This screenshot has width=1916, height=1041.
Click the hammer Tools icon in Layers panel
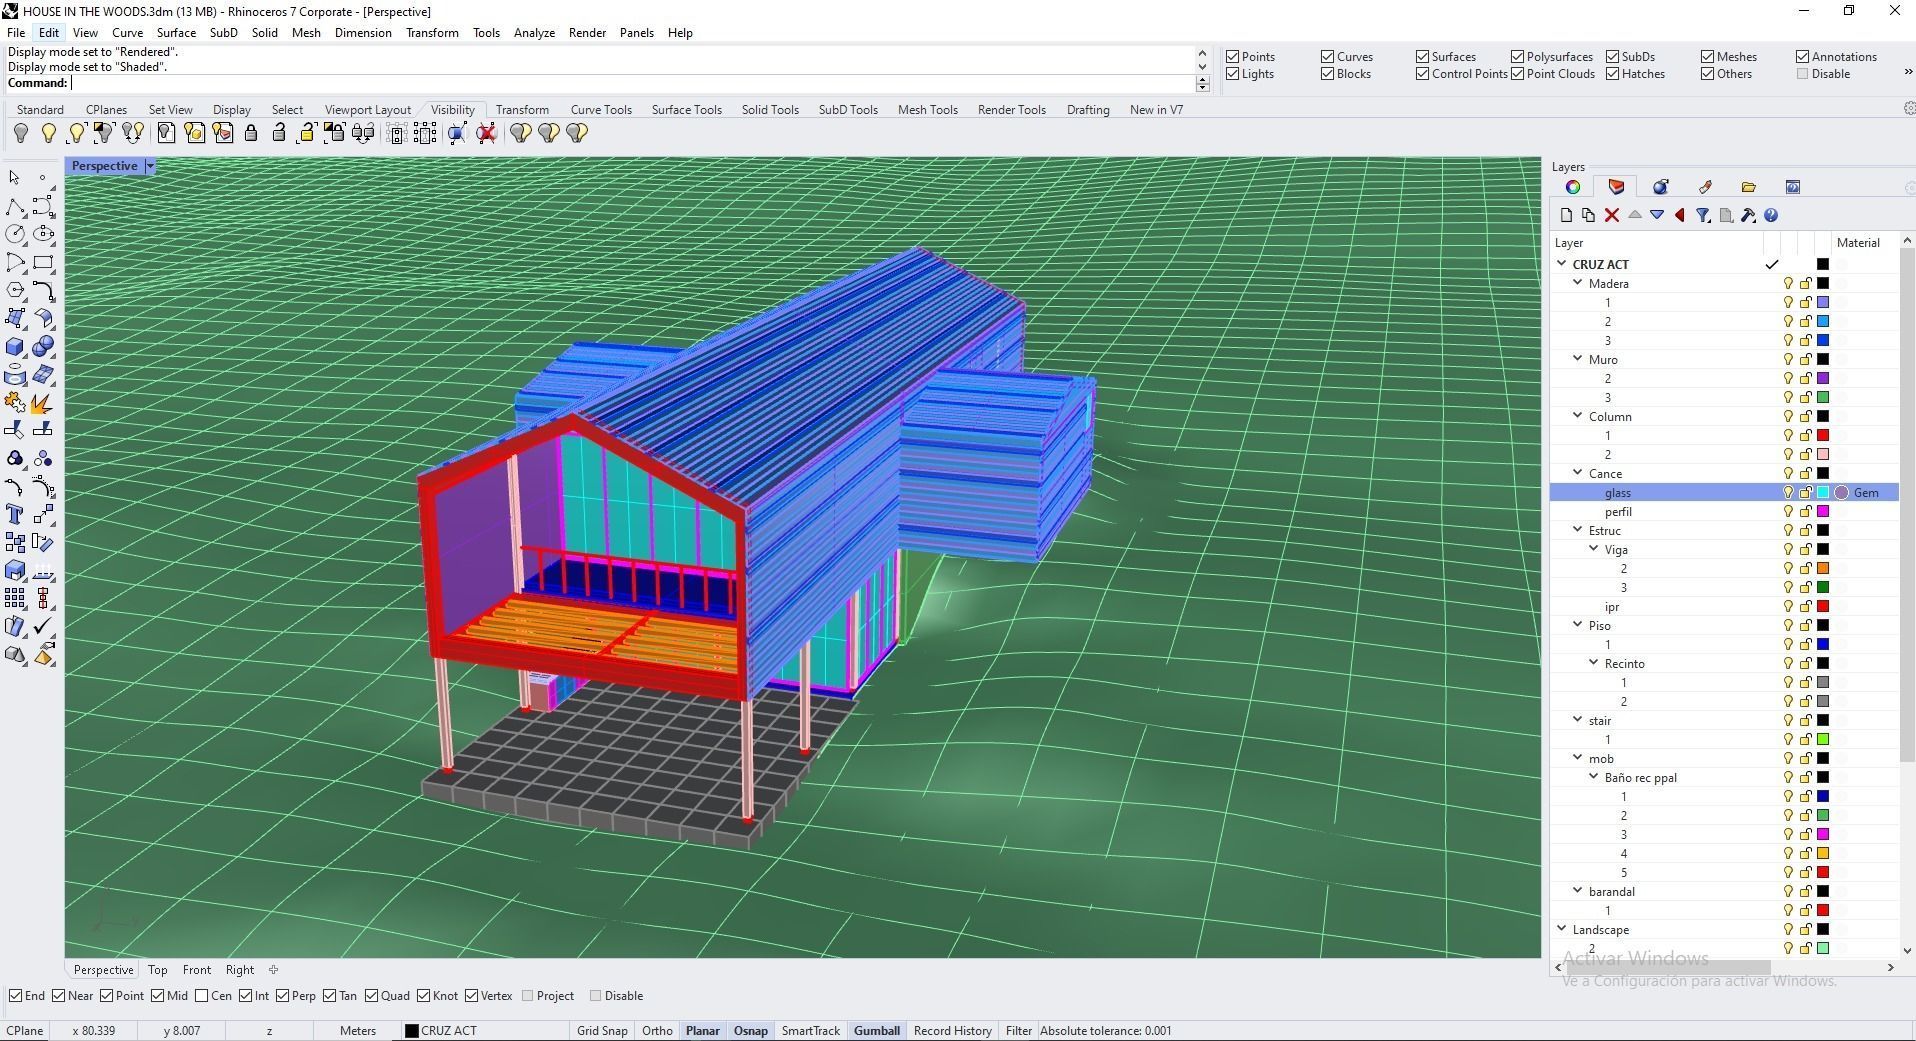point(1748,215)
